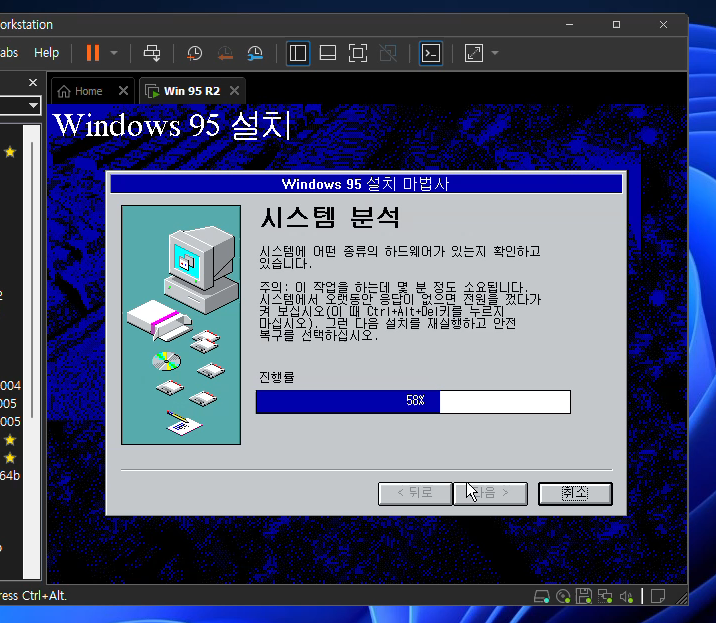Toggle the library sidebar panel

298,53
